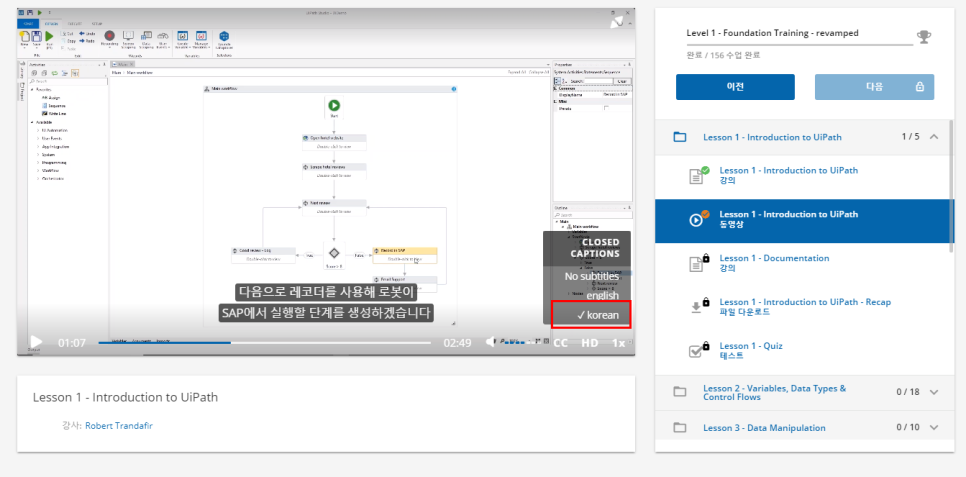The height and width of the screenshot is (477, 966).
Task: Expand Lesson 2 with its chevron
Action: (934, 392)
